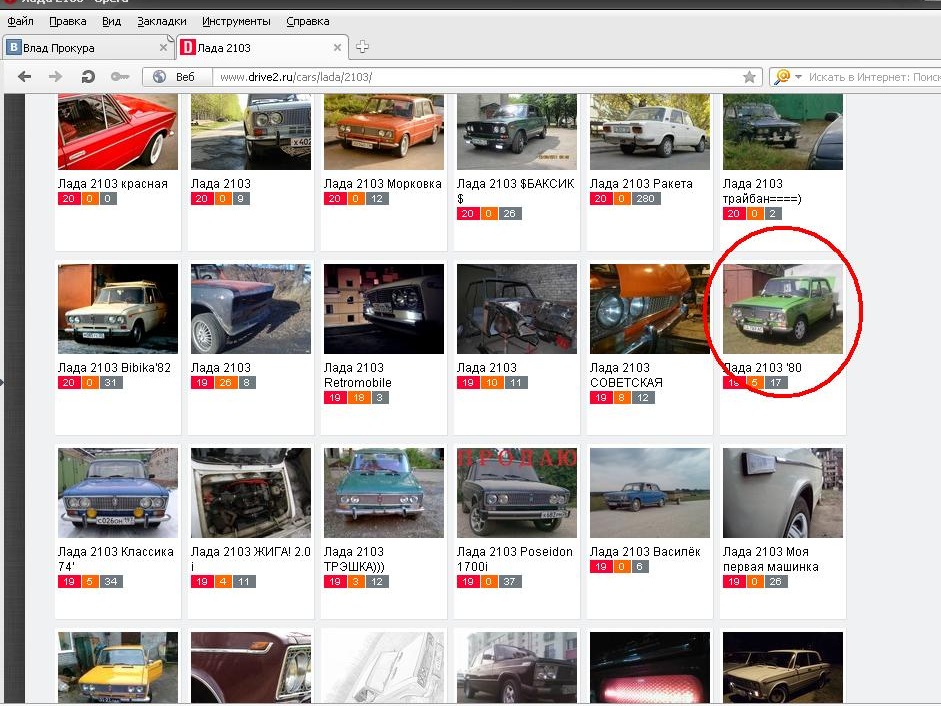Open the Лада 2103 Ракета link
Screen dimensions: 941x706
pyautogui.click(x=641, y=184)
